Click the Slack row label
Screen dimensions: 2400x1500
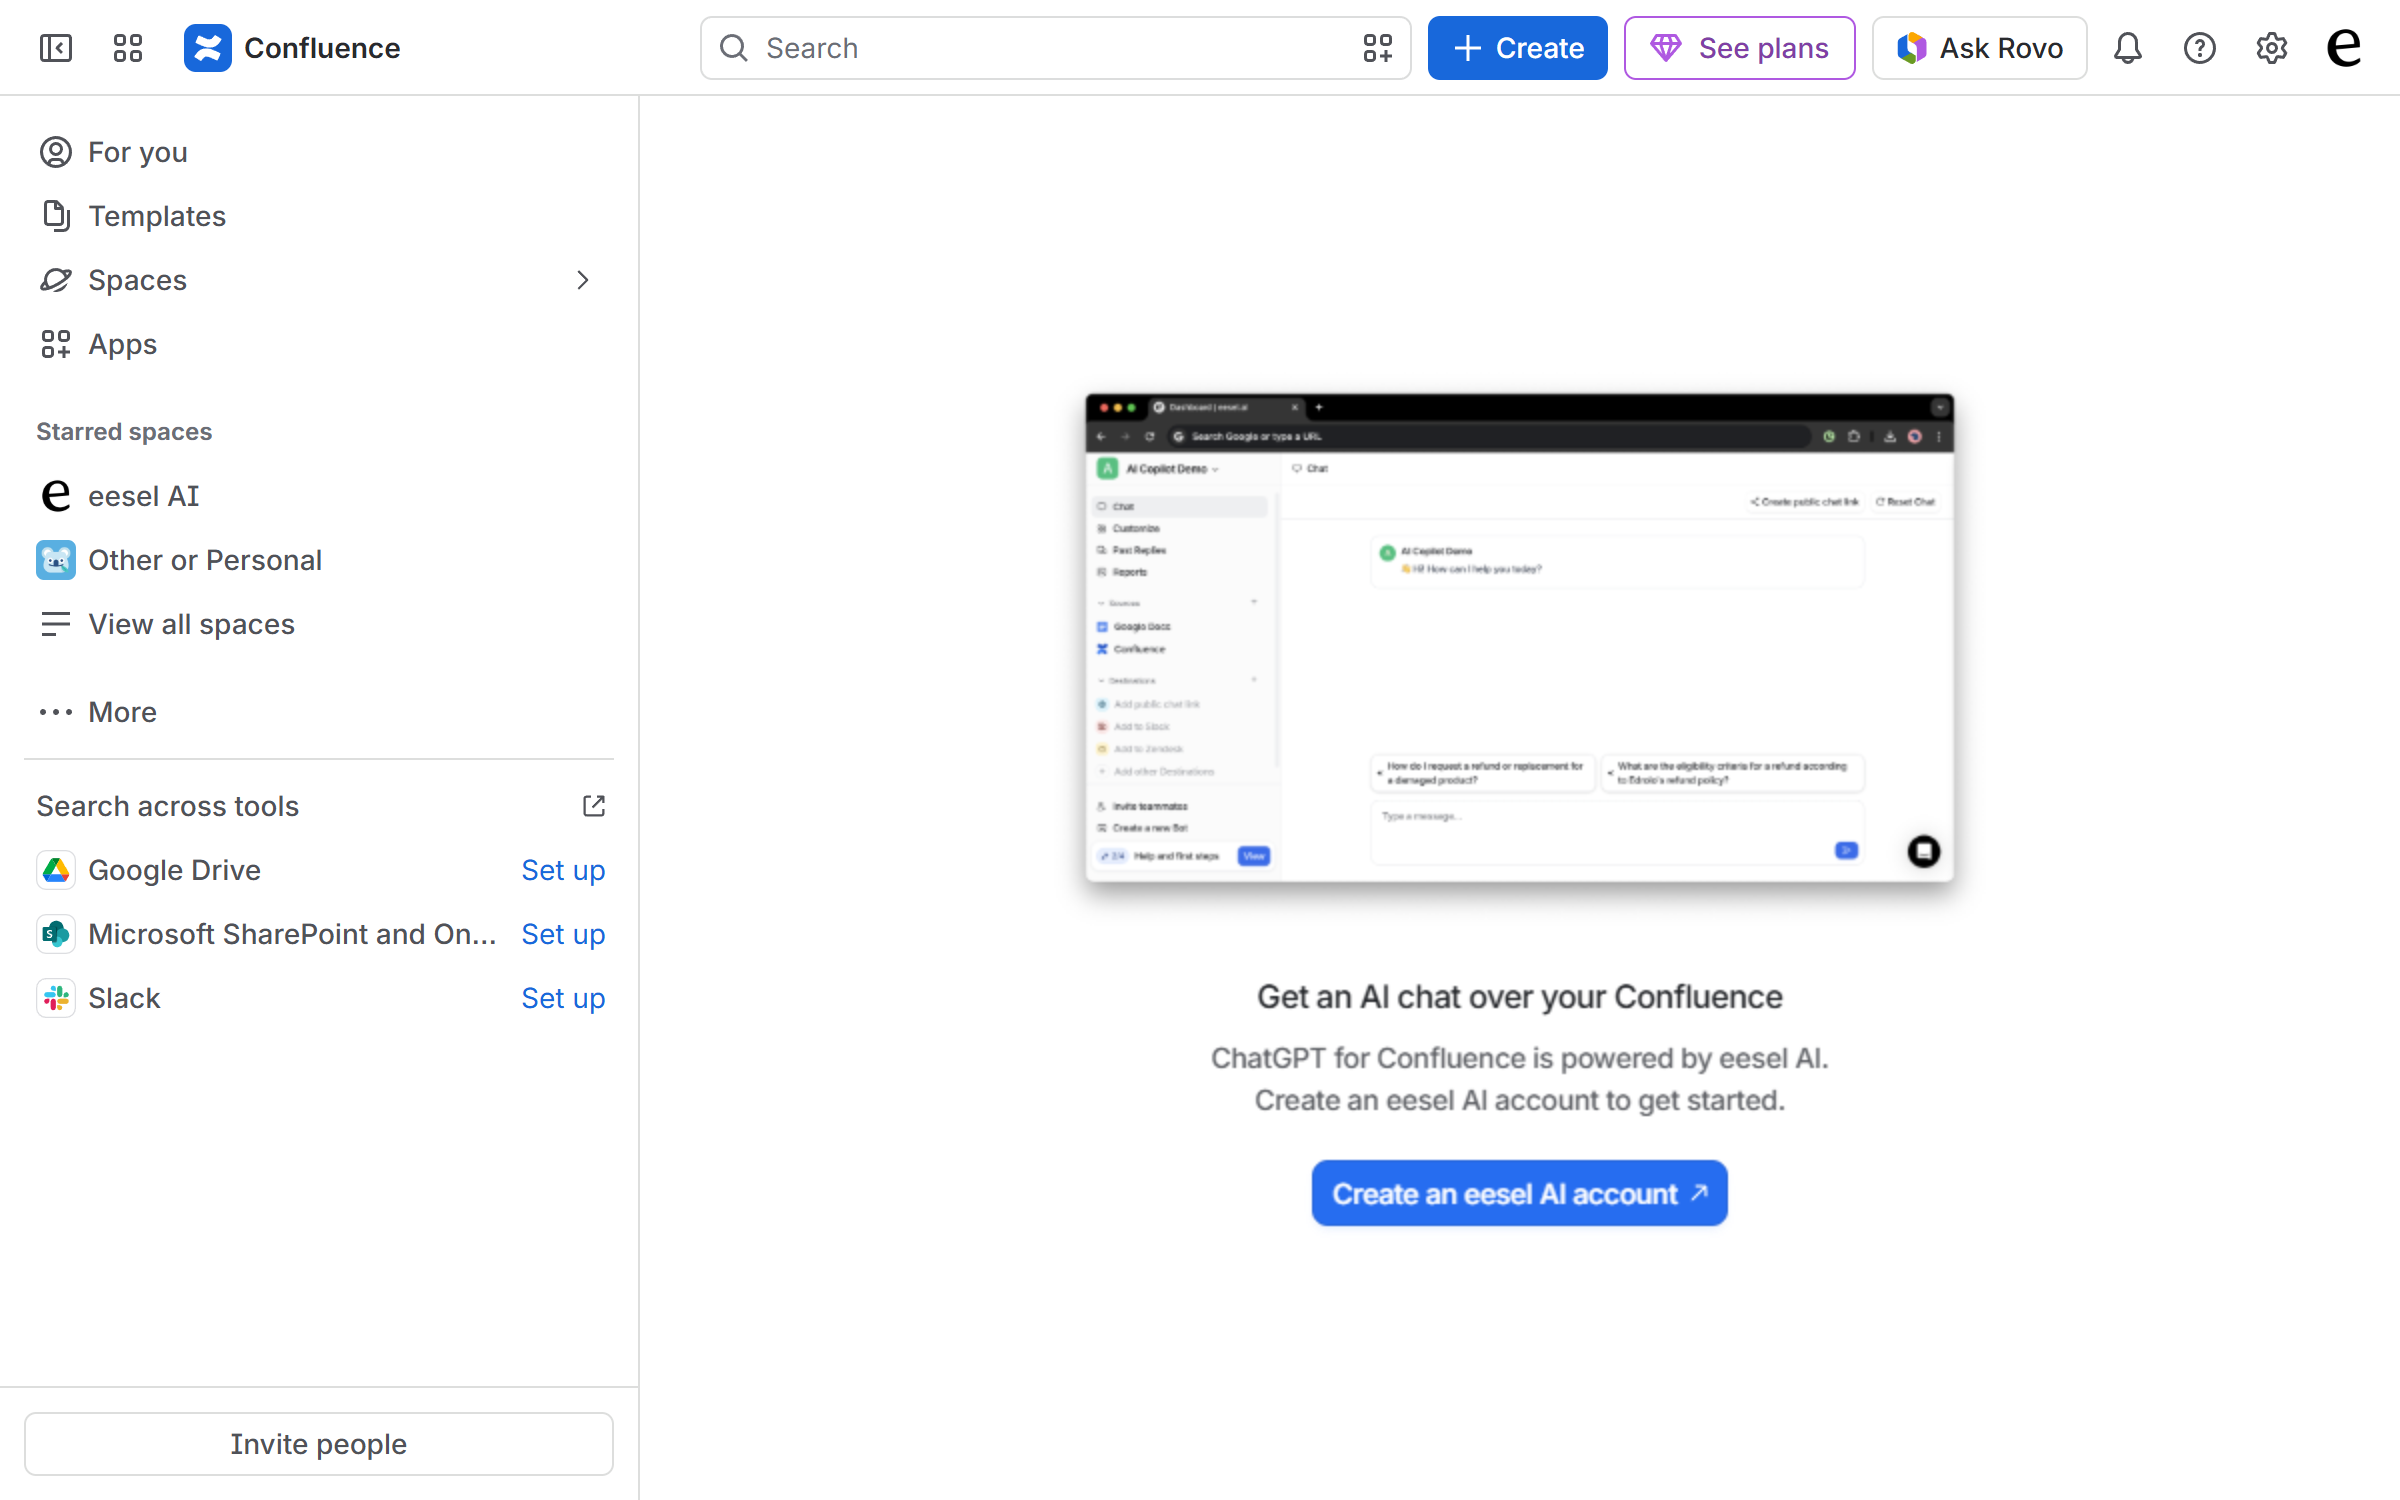pyautogui.click(x=124, y=998)
